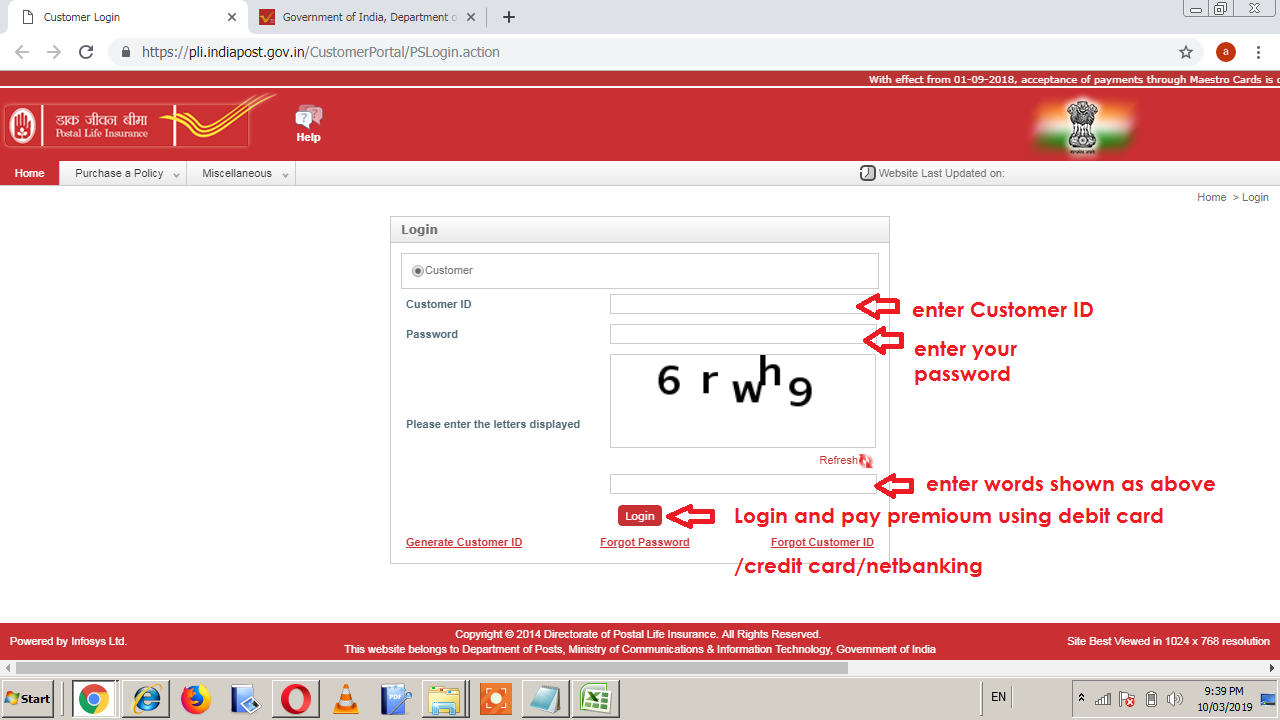The width and height of the screenshot is (1280, 720).
Task: Reload the page in Chrome
Action: point(85,51)
